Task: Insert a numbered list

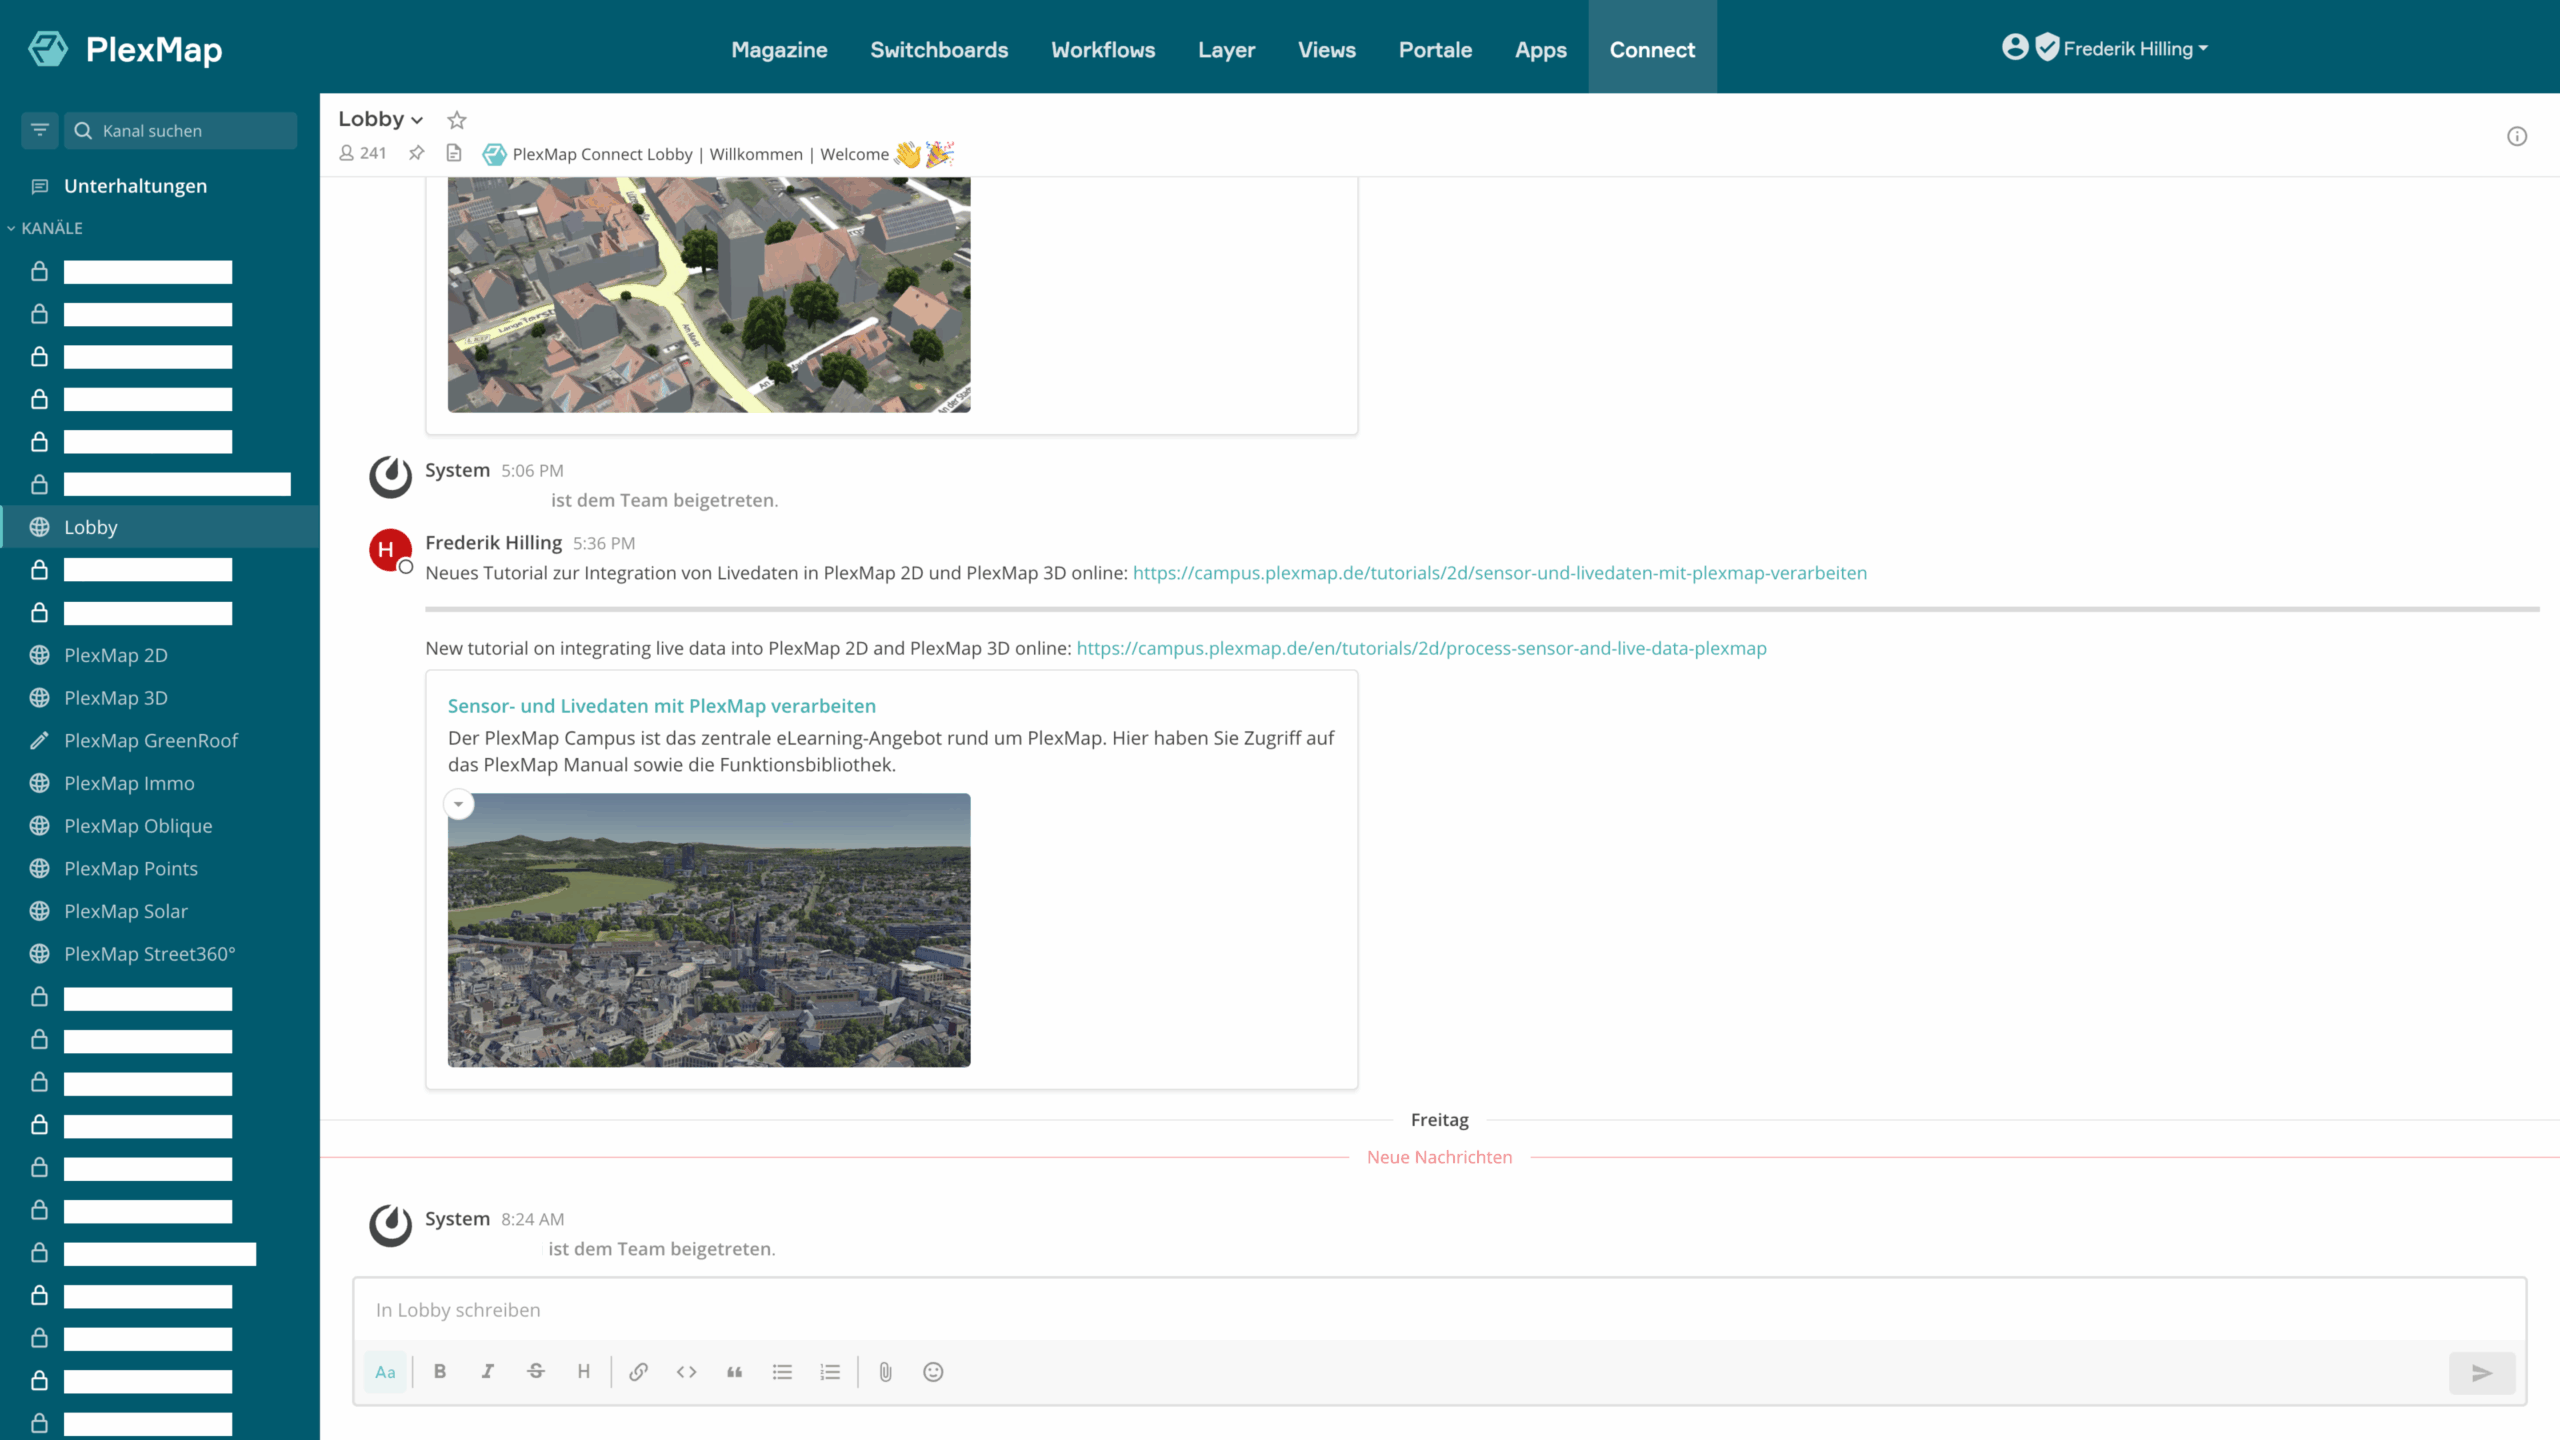Action: (830, 1372)
